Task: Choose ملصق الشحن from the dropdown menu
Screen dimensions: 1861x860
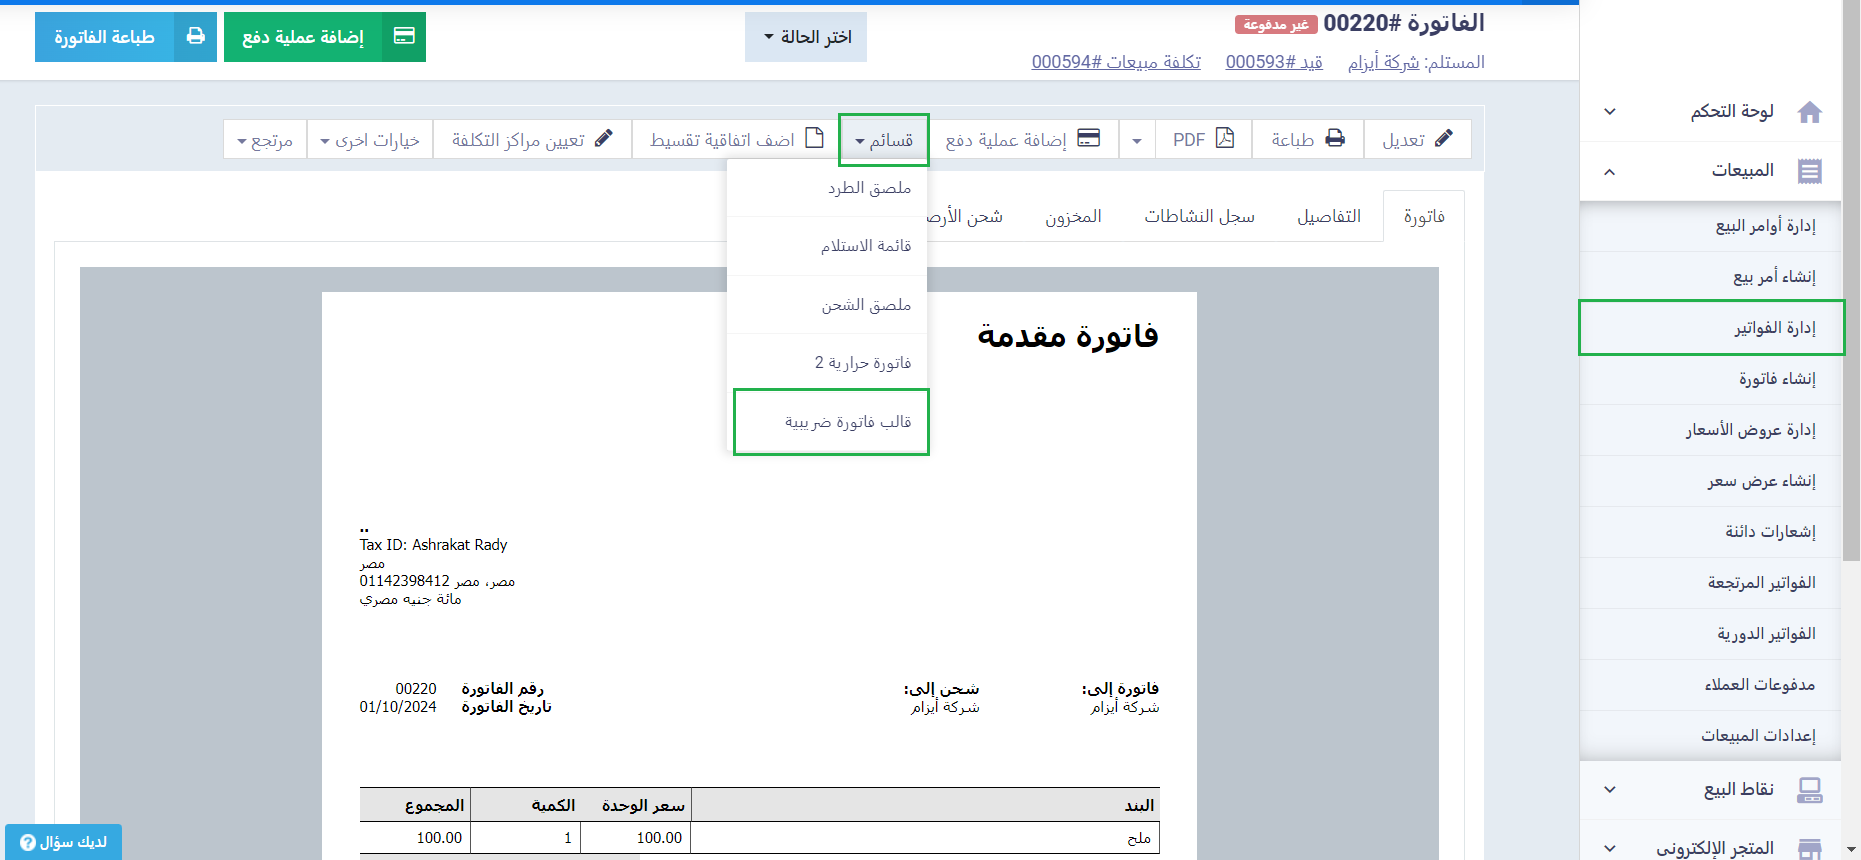Action: [x=866, y=305]
